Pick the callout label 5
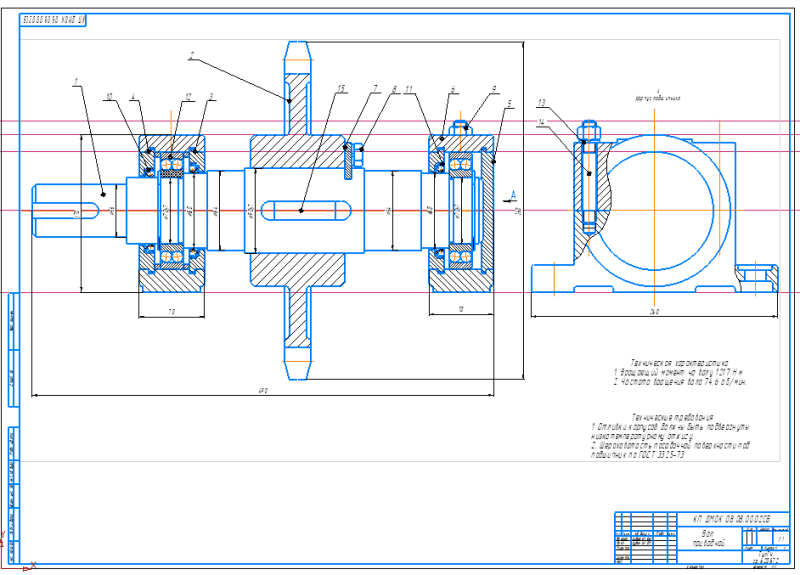 tap(509, 103)
